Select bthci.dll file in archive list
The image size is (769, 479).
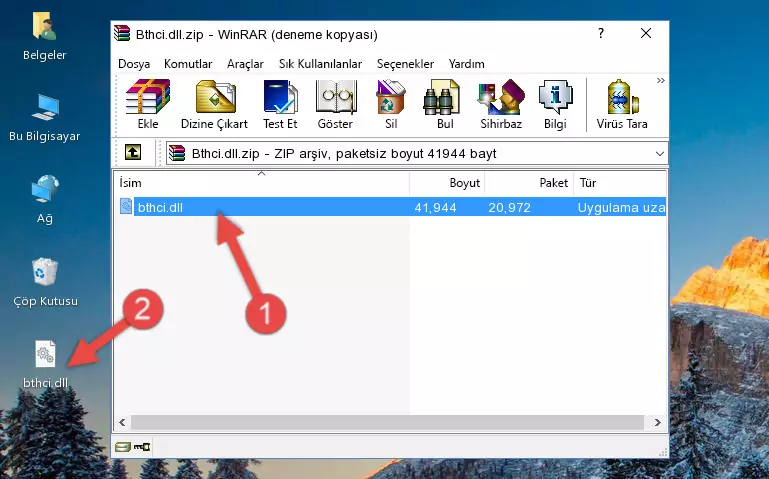point(391,207)
